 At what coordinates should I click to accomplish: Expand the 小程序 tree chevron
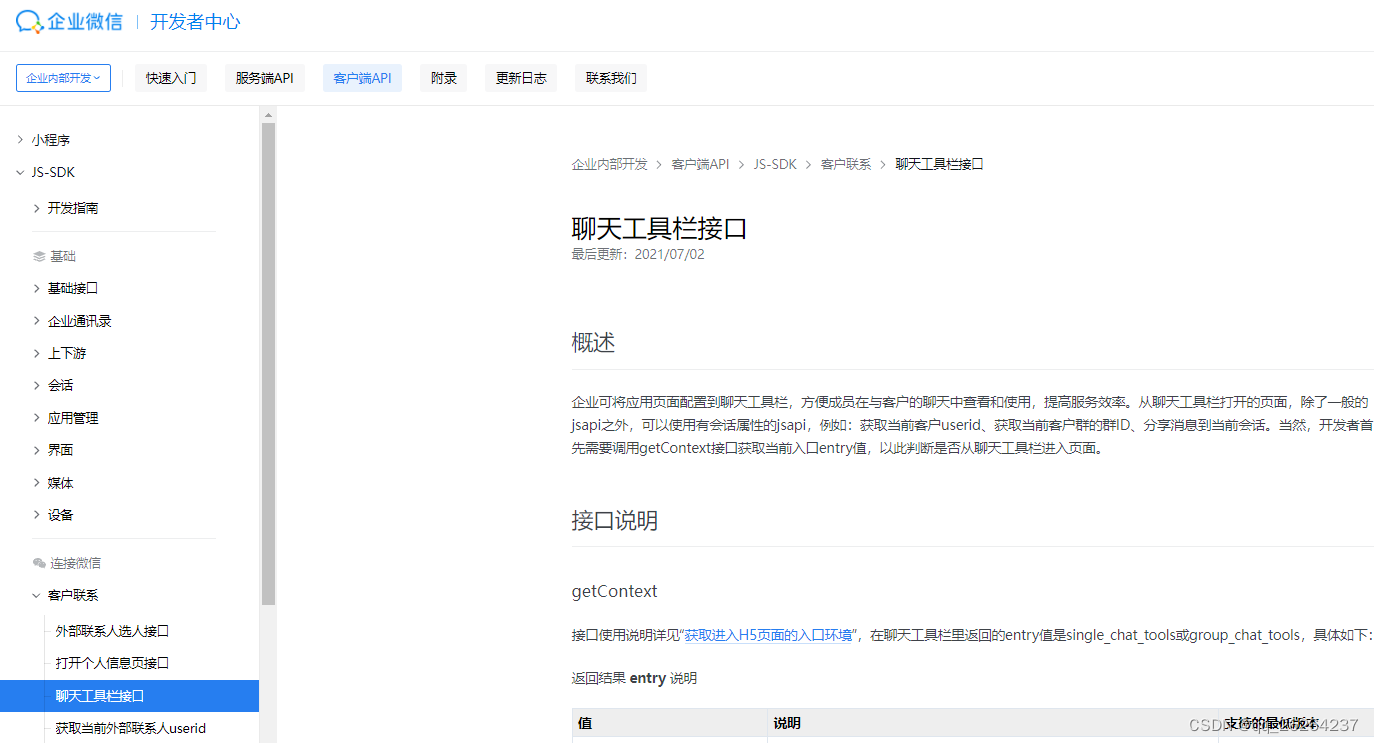(x=20, y=140)
